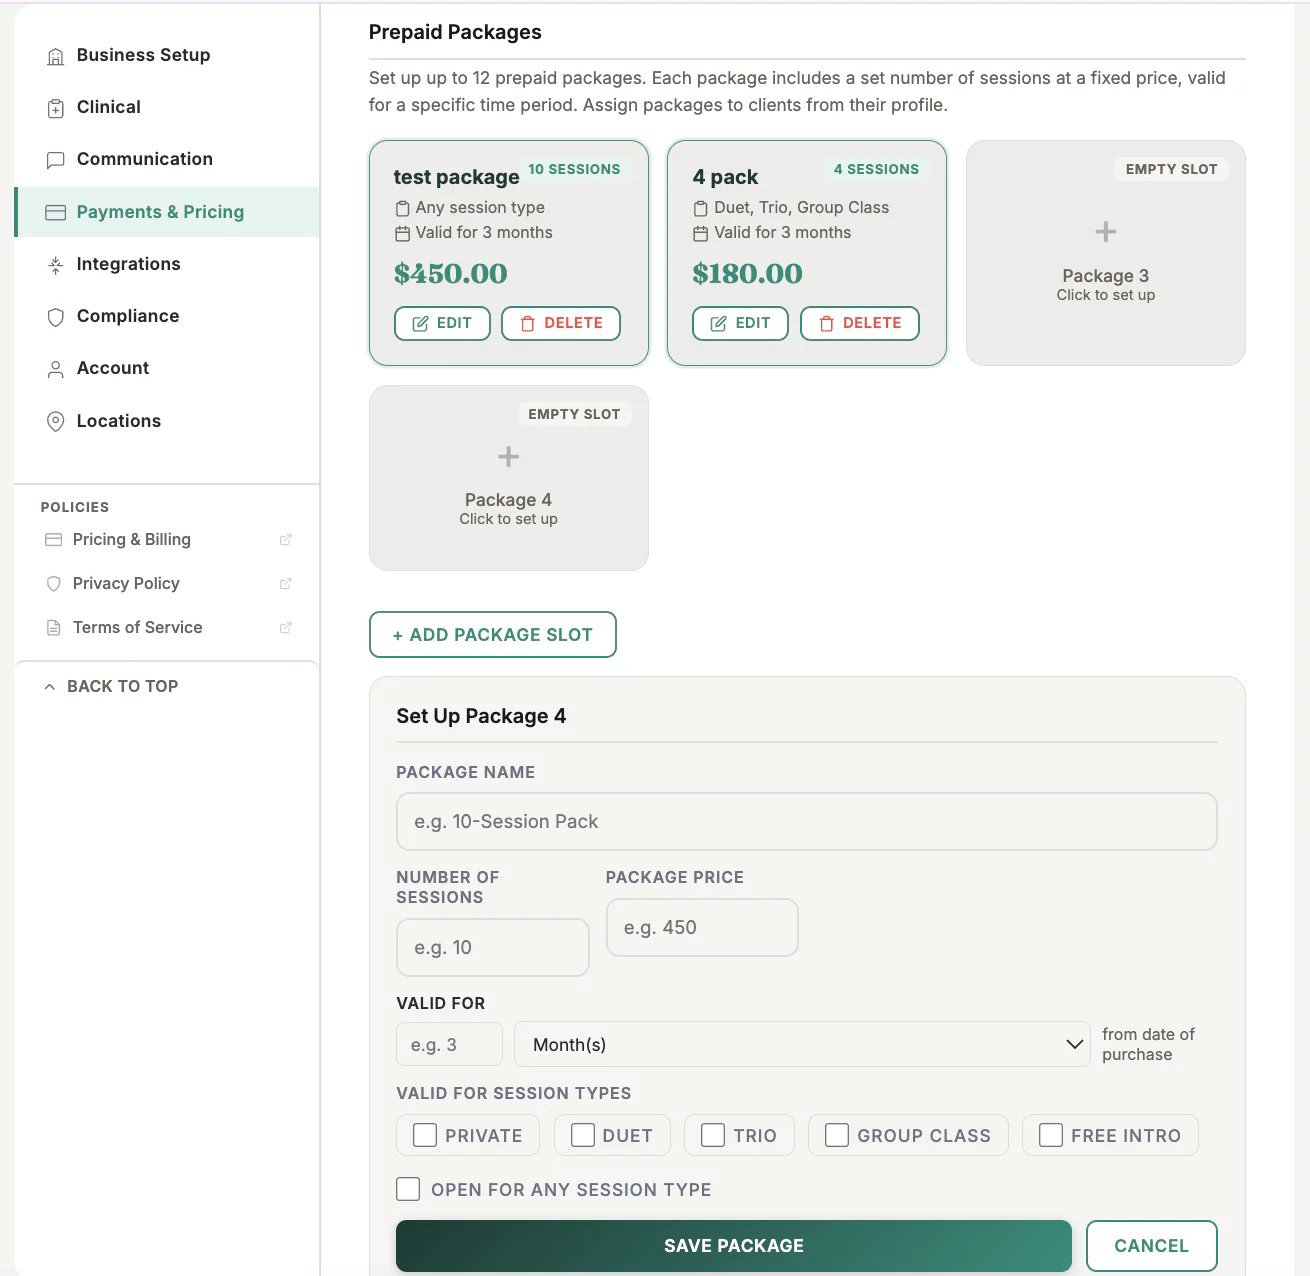
Task: Click the plus icon in Package 4 slot
Action: 509,457
